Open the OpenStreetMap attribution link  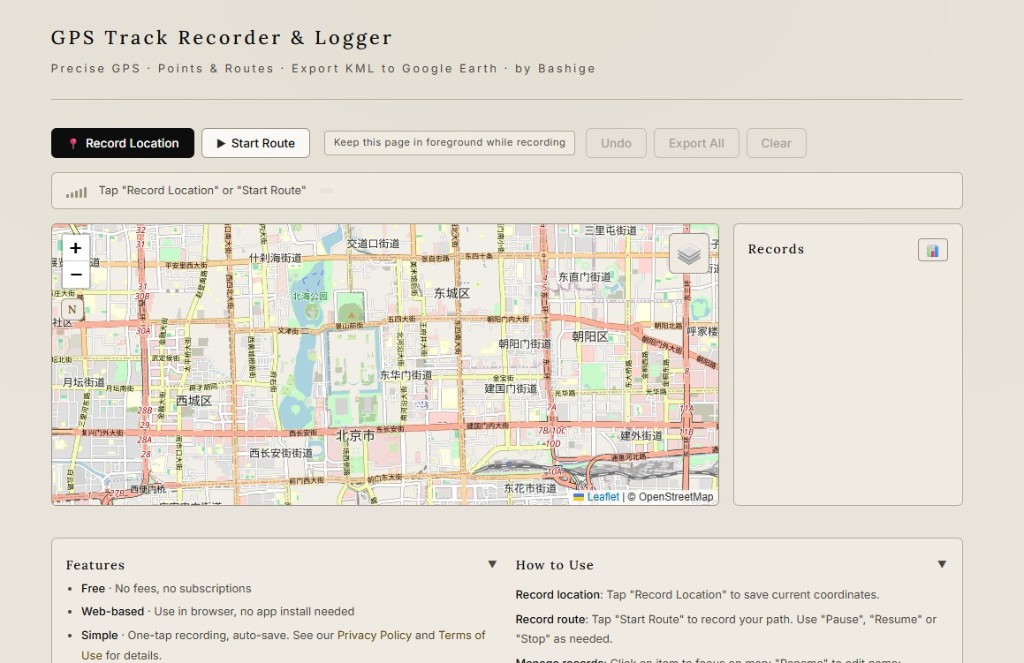676,497
